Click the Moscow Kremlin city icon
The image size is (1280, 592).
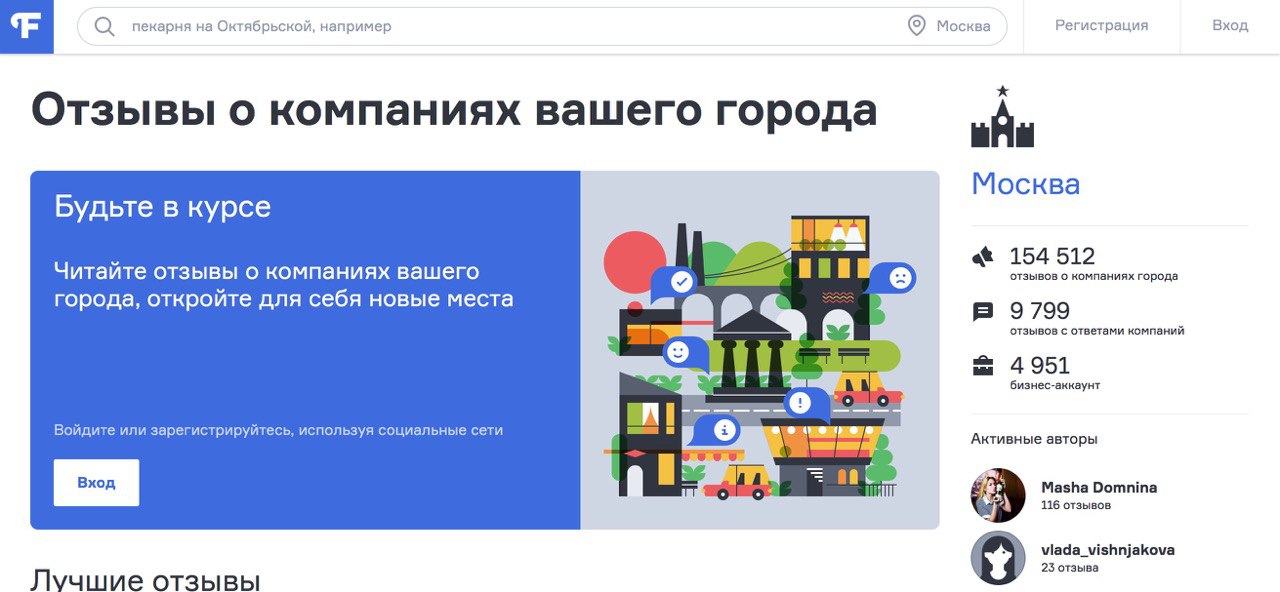[x=1002, y=118]
